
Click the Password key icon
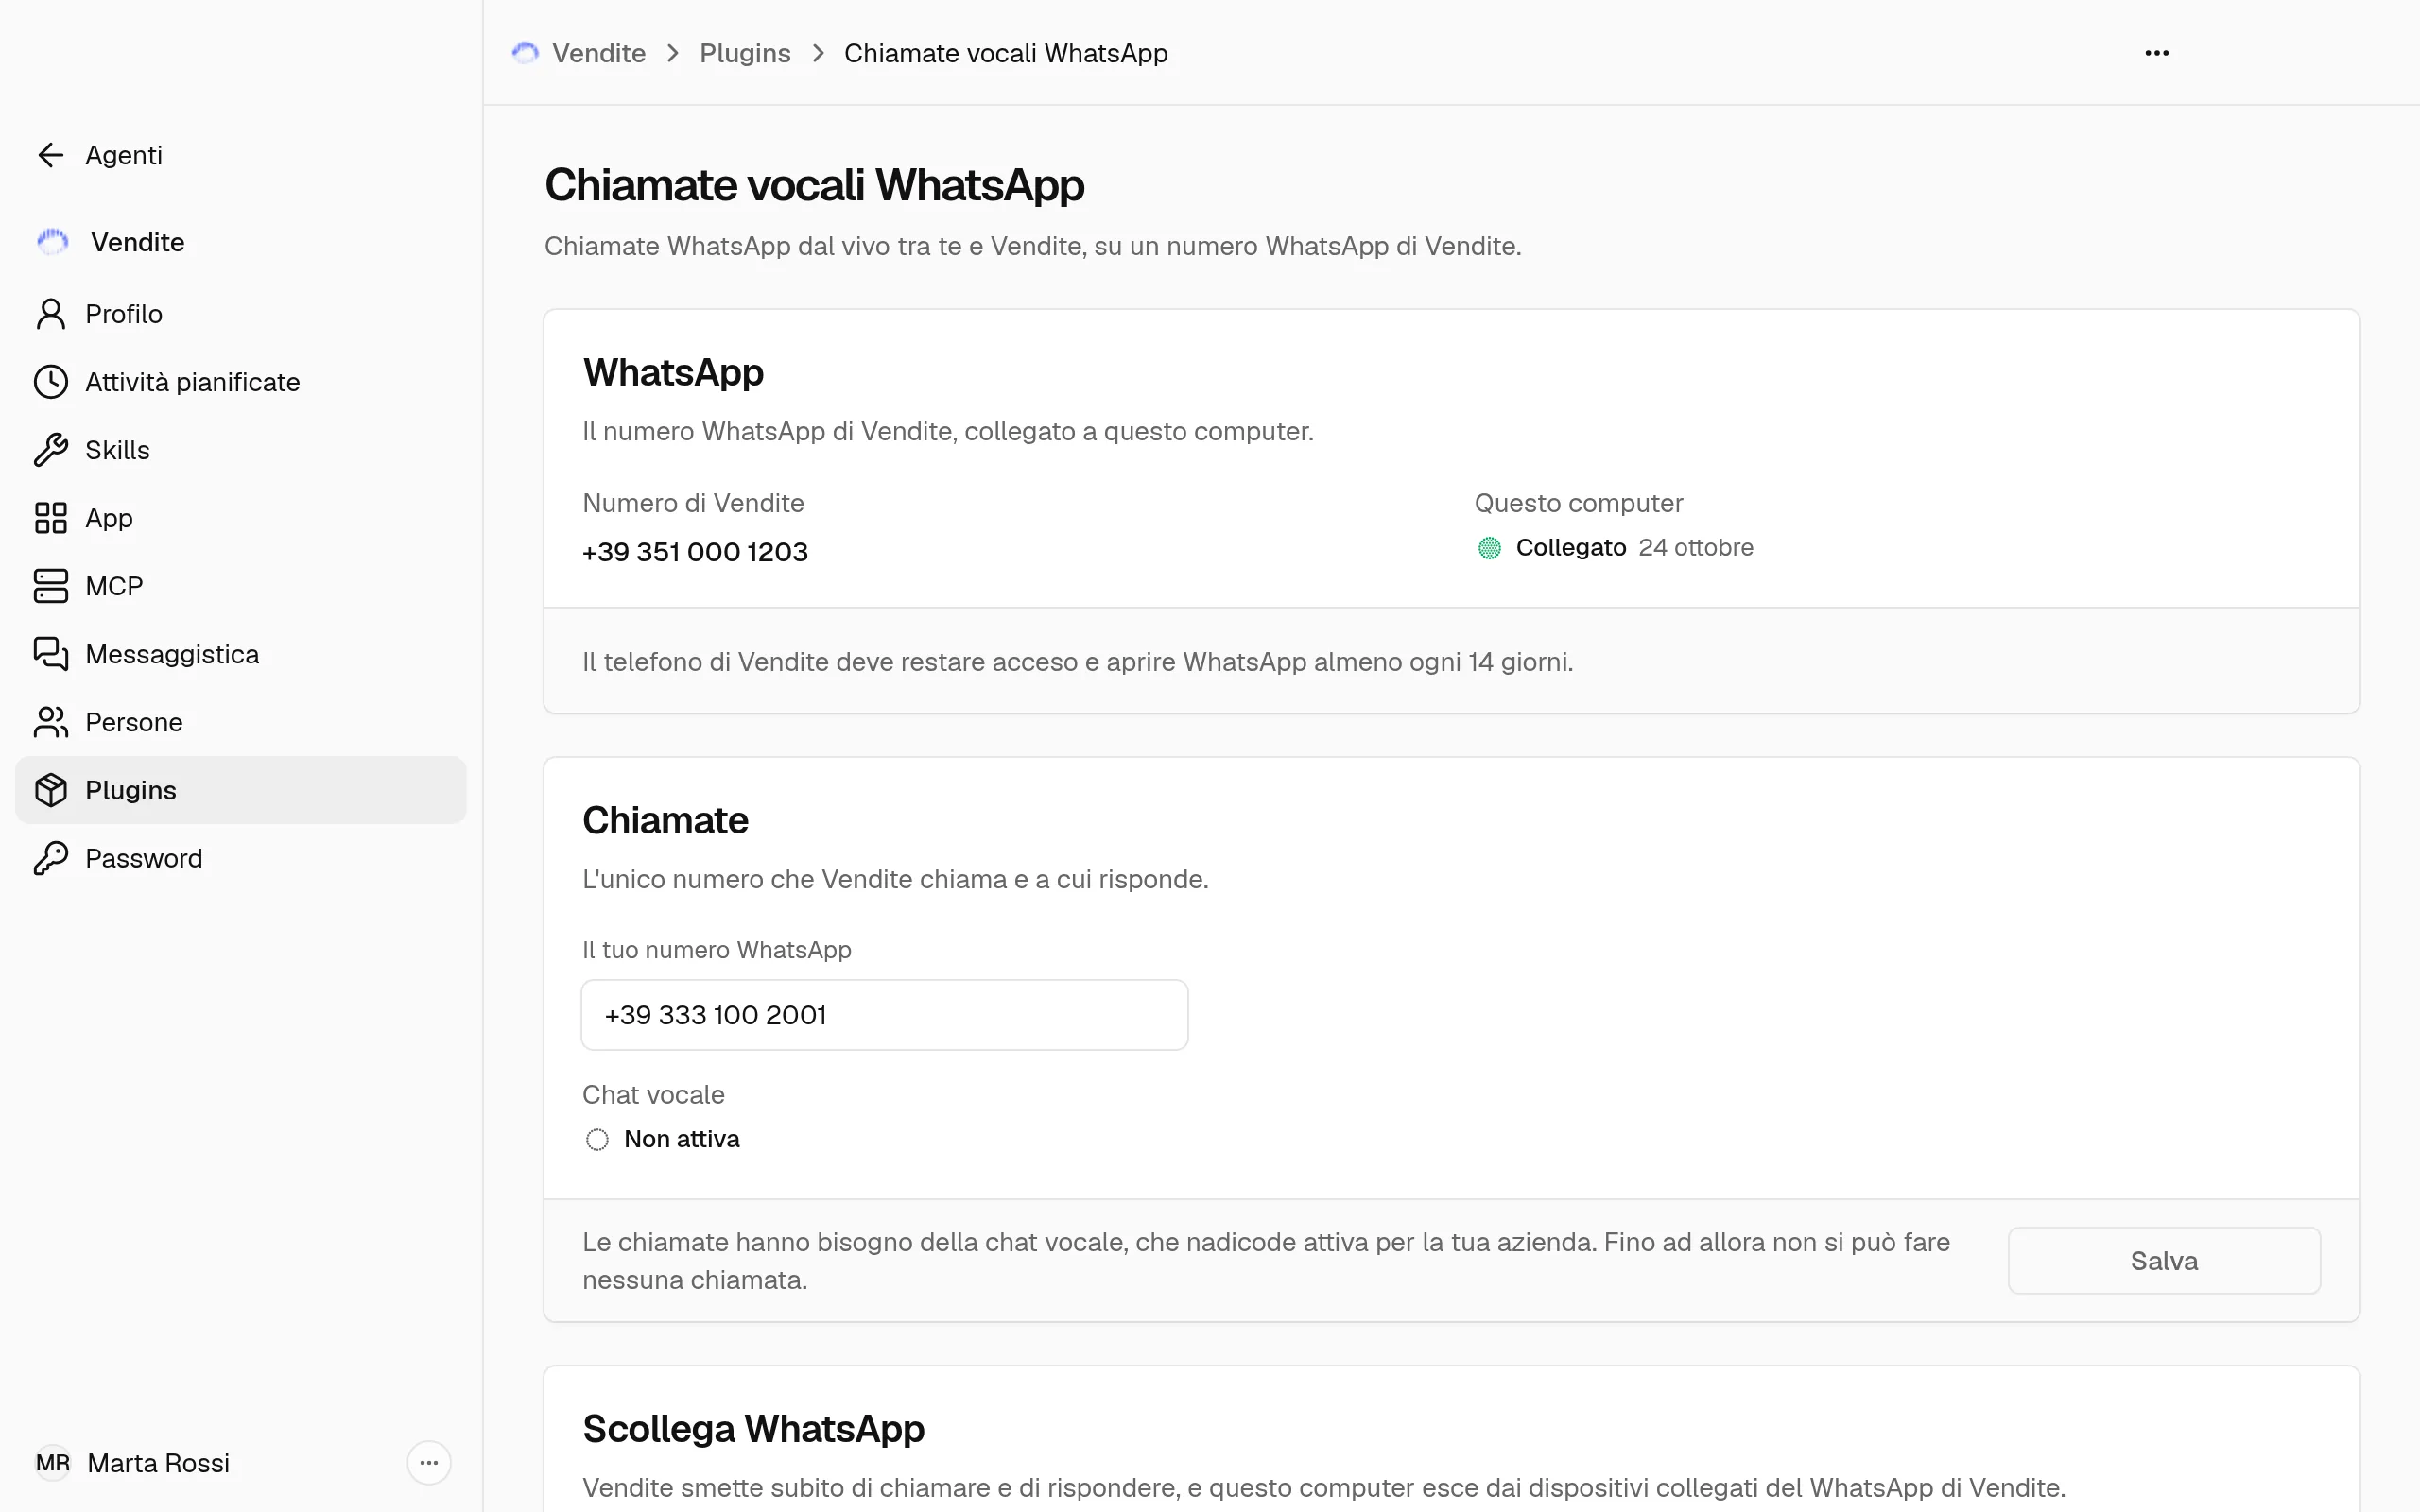click(50, 858)
